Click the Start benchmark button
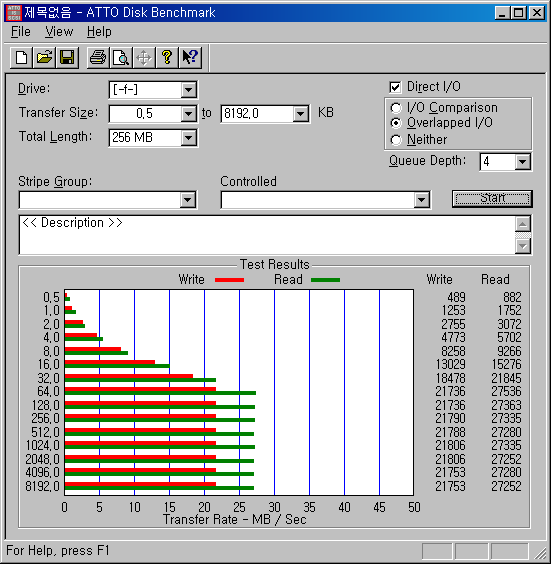 [492, 199]
